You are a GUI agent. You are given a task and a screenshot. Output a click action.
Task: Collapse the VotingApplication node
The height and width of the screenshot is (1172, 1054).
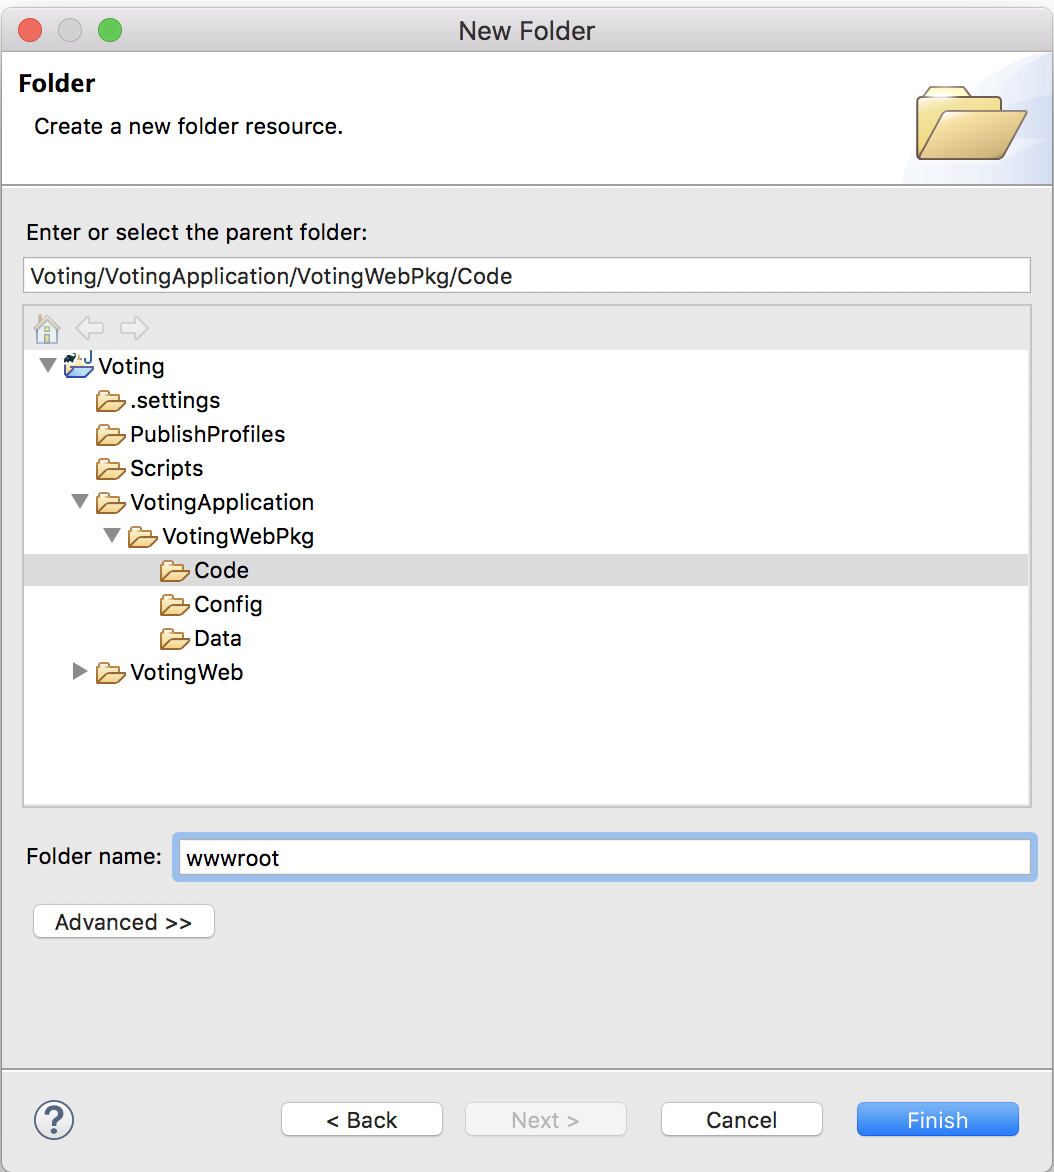pyautogui.click(x=80, y=502)
